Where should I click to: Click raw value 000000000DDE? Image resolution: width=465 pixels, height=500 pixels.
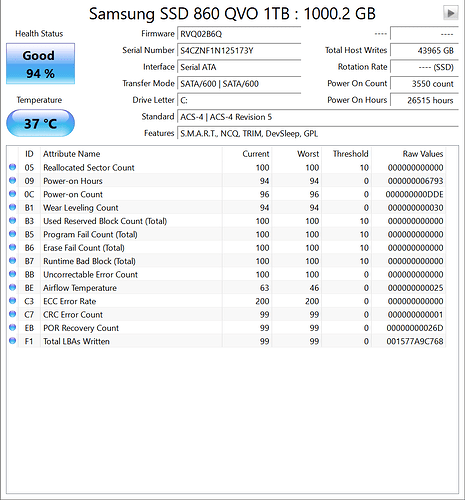point(414,194)
